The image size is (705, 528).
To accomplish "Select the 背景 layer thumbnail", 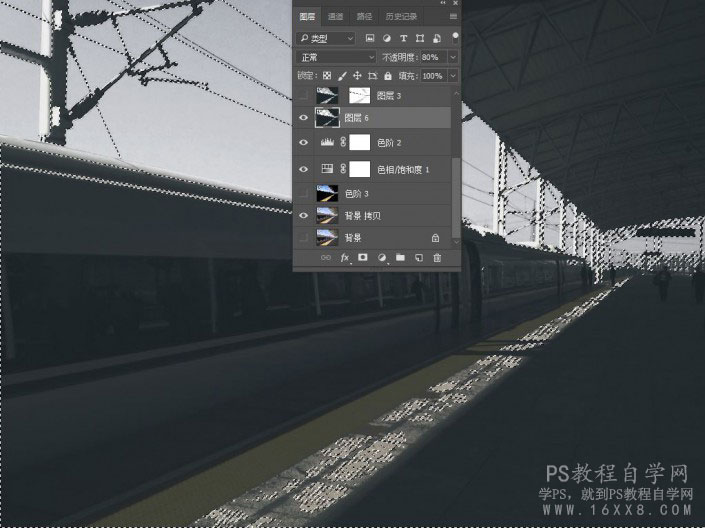I will pos(327,237).
